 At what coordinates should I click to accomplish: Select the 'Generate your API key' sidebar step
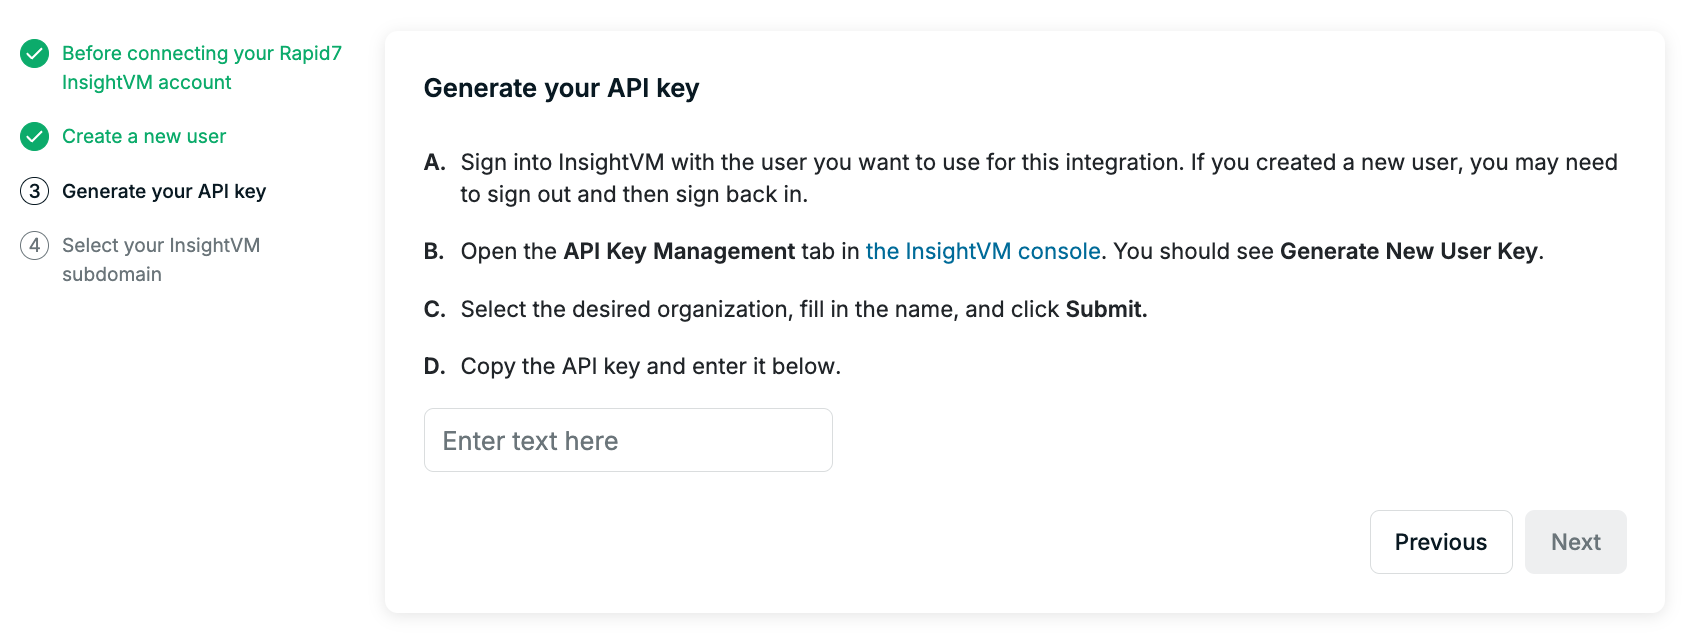click(x=164, y=191)
